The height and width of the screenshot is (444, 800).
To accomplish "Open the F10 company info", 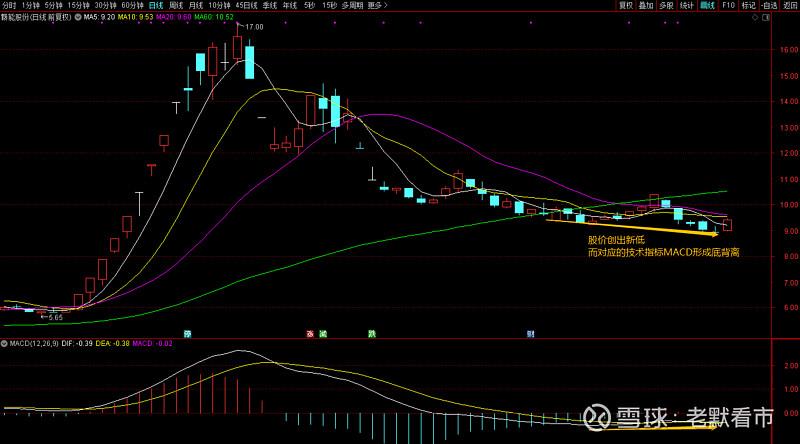I will [728, 5].
